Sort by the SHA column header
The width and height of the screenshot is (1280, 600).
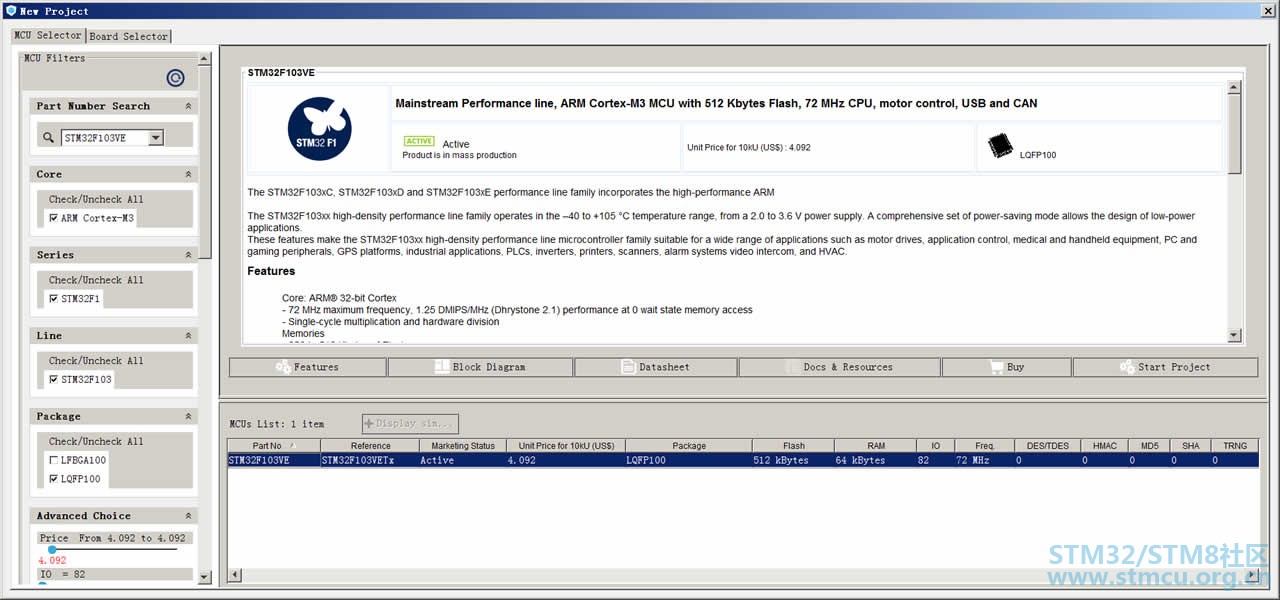click(x=1190, y=446)
